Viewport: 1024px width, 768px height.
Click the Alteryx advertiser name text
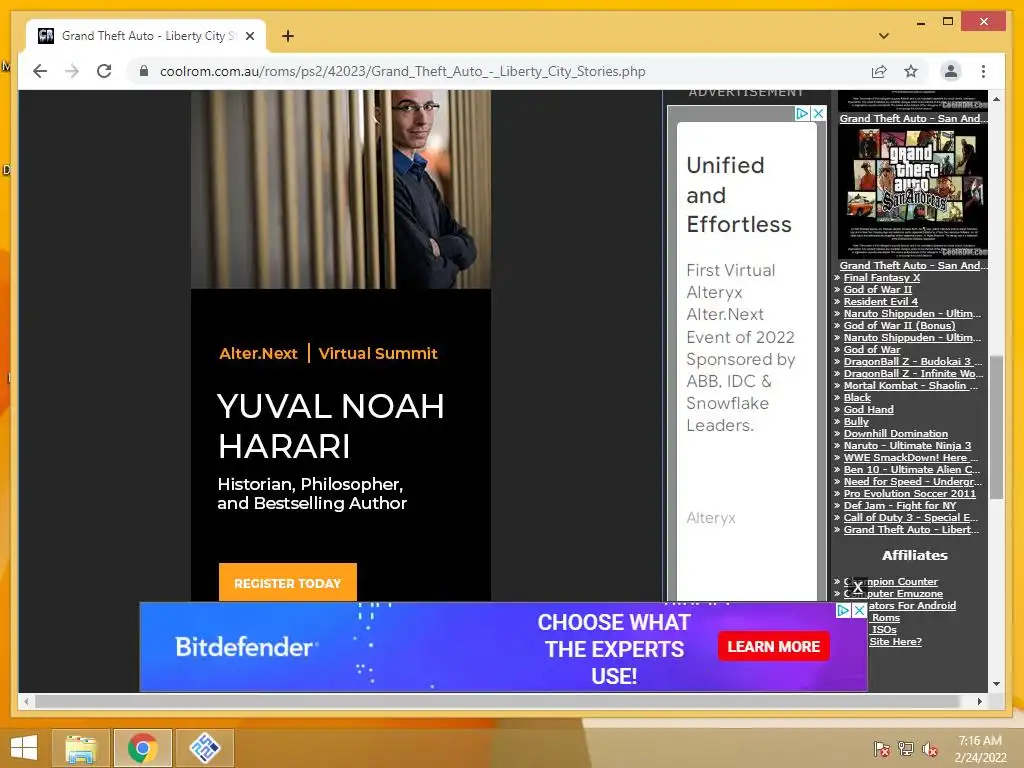pyautogui.click(x=711, y=518)
